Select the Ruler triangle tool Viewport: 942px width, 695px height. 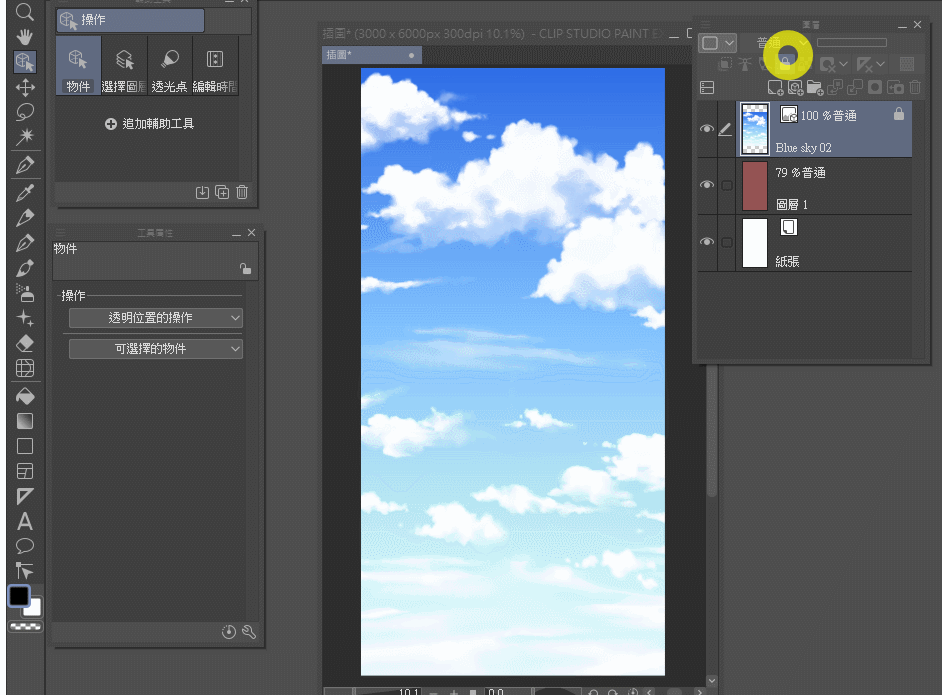tap(25, 496)
